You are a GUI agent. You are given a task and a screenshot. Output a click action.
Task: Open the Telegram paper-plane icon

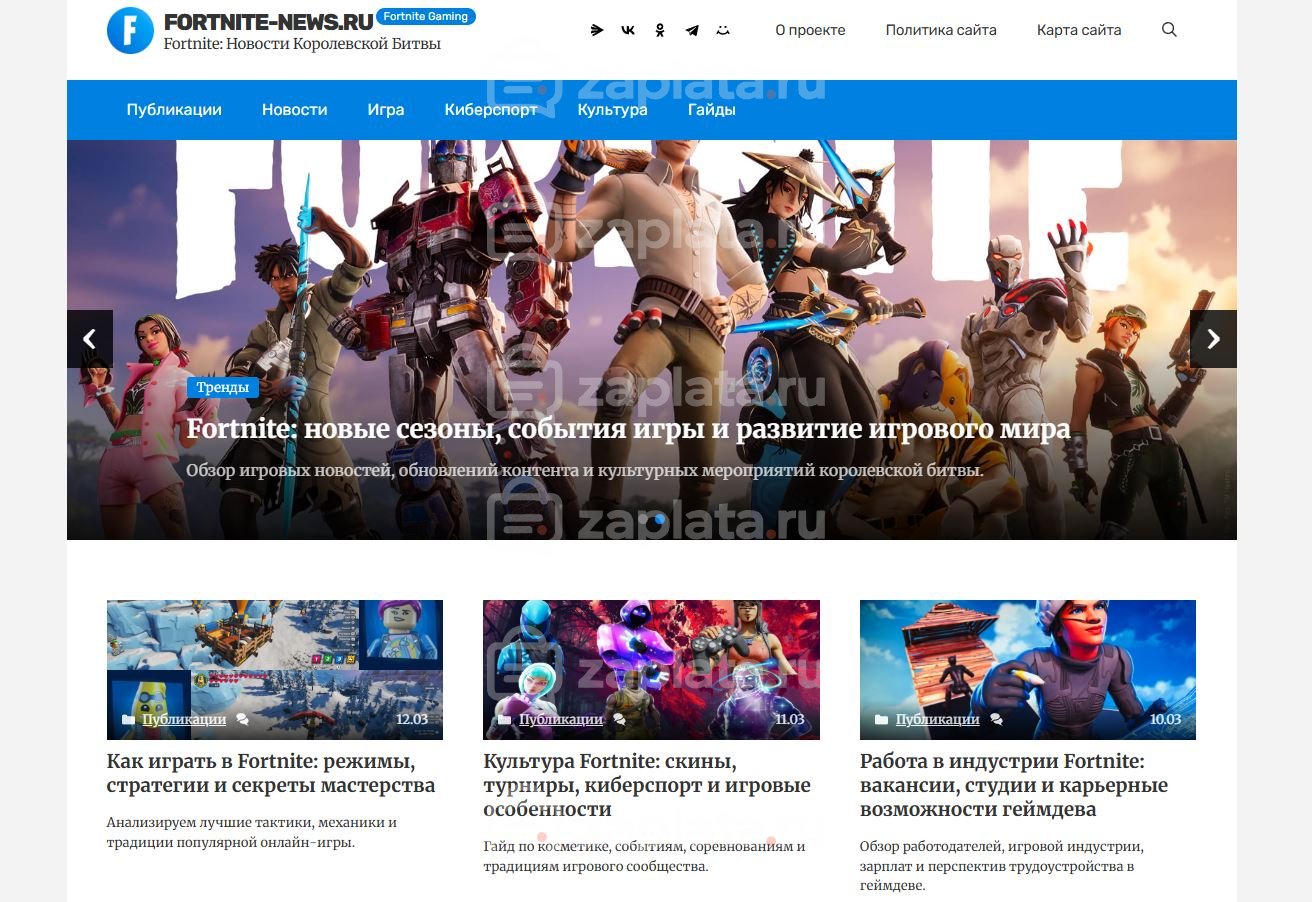pyautogui.click(x=692, y=30)
